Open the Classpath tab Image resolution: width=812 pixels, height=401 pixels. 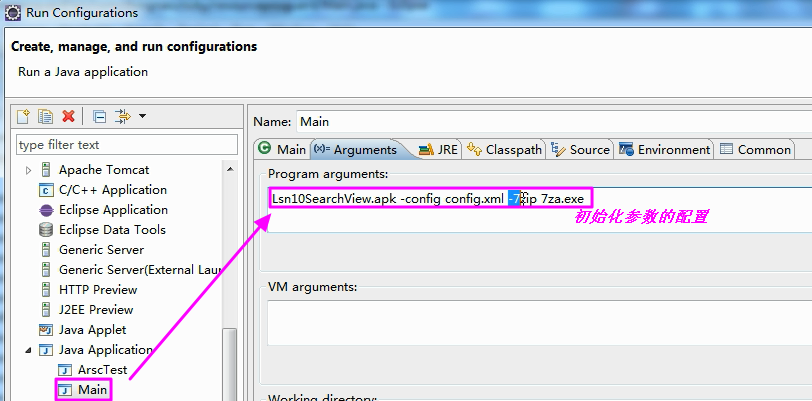(504, 149)
